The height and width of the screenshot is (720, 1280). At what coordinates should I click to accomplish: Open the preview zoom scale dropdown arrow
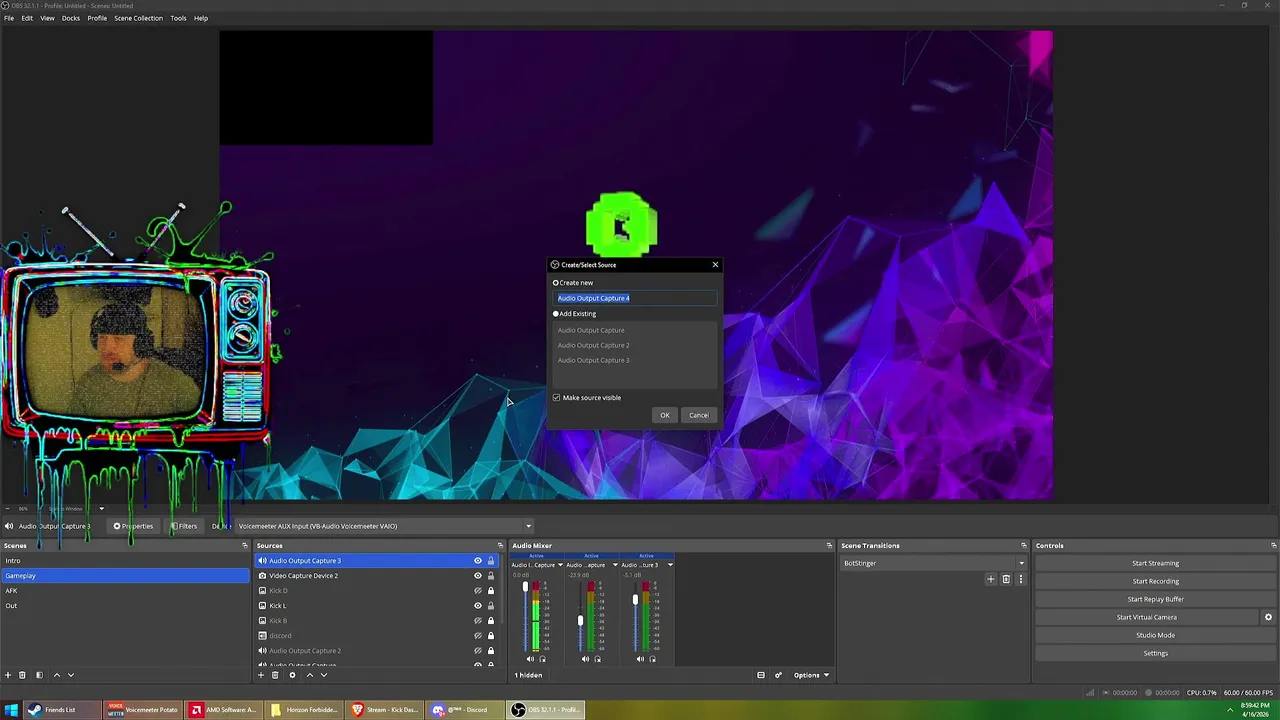(101, 508)
